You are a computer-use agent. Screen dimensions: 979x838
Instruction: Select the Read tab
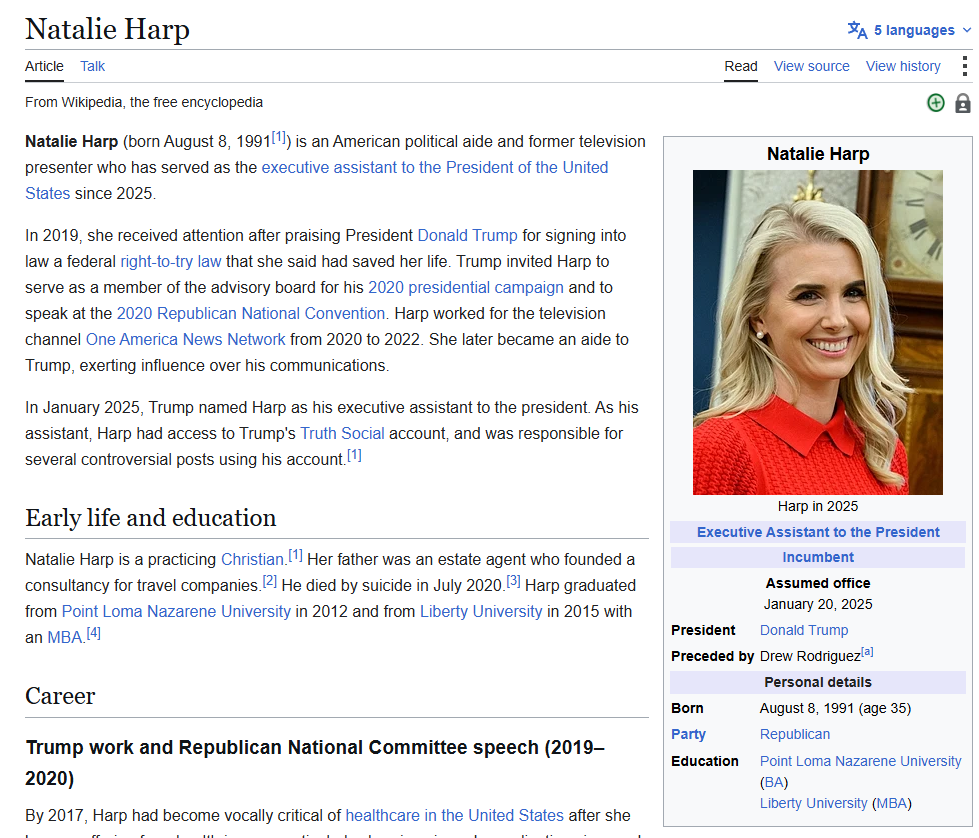click(x=740, y=66)
